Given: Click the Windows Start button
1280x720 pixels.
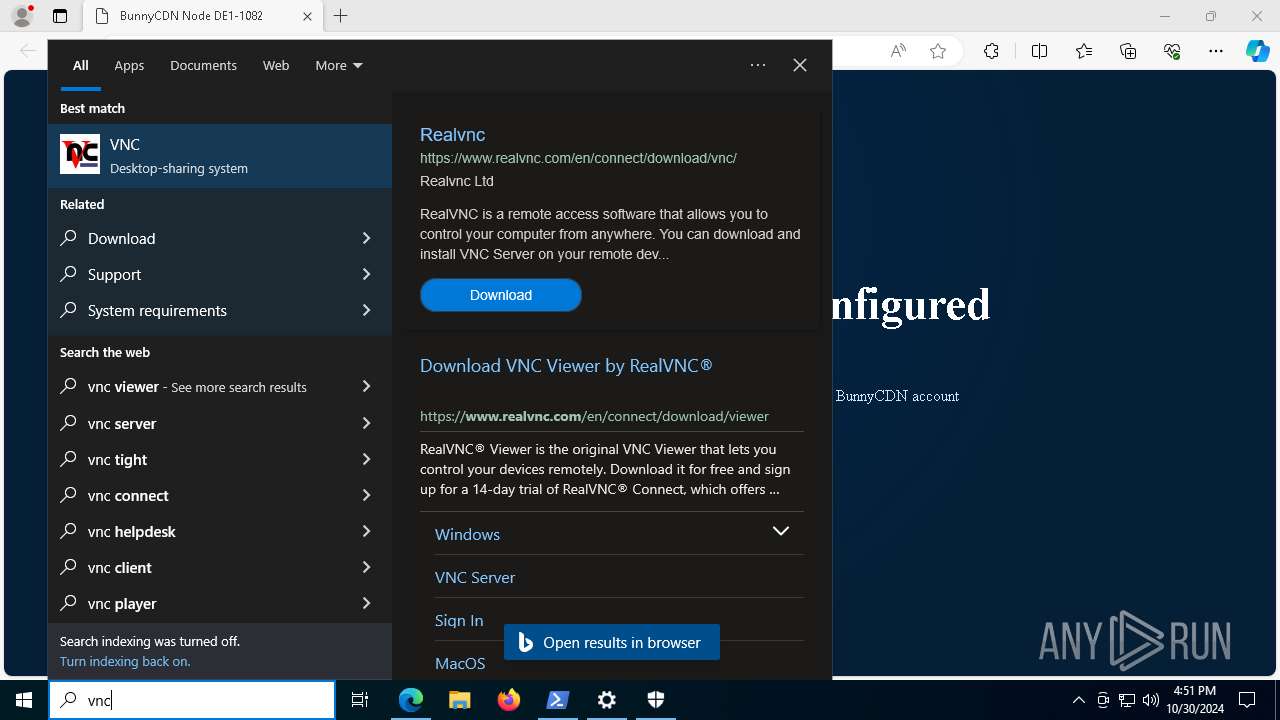Looking at the screenshot, I should pos(24,700).
